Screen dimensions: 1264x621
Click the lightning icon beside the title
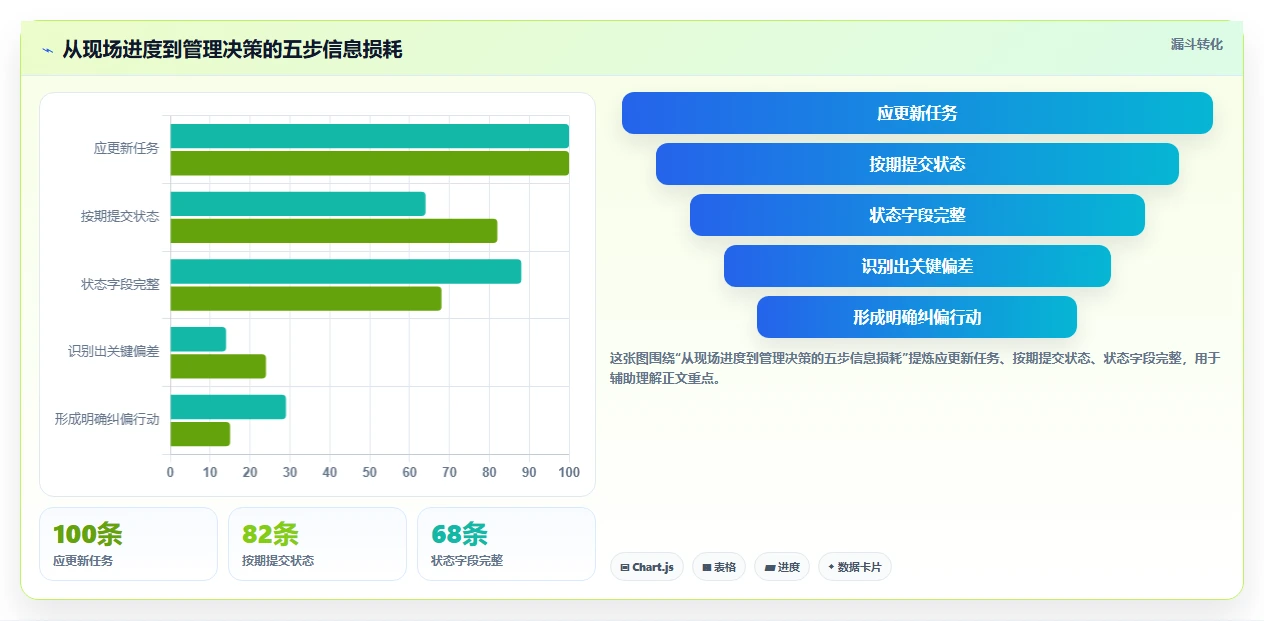48,50
